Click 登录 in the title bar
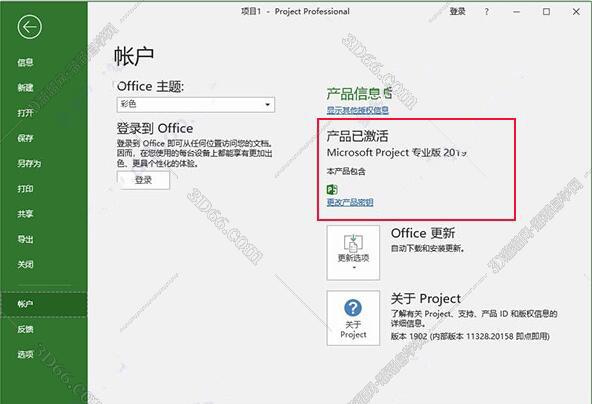This screenshot has height=404, width=592. tap(458, 12)
